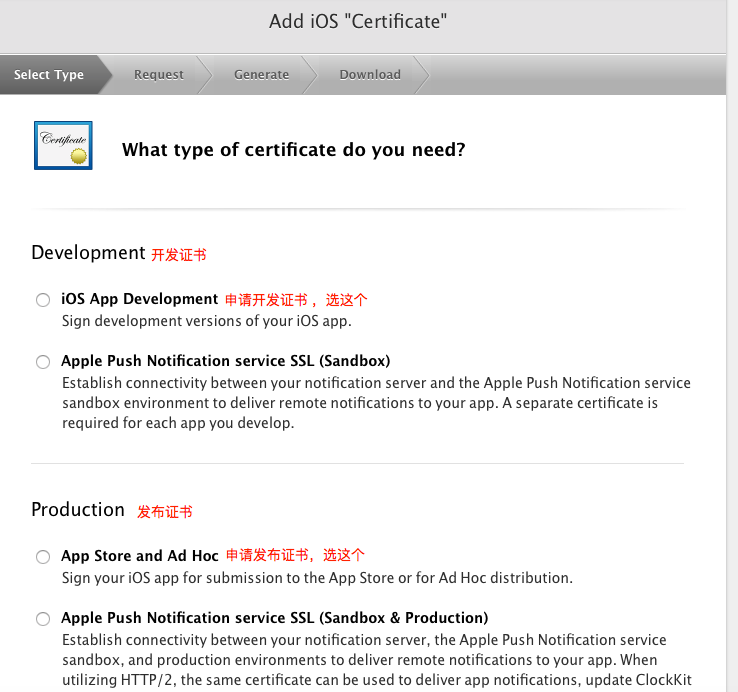Click the iOS App Development label text
This screenshot has width=738, height=692.
139,299
